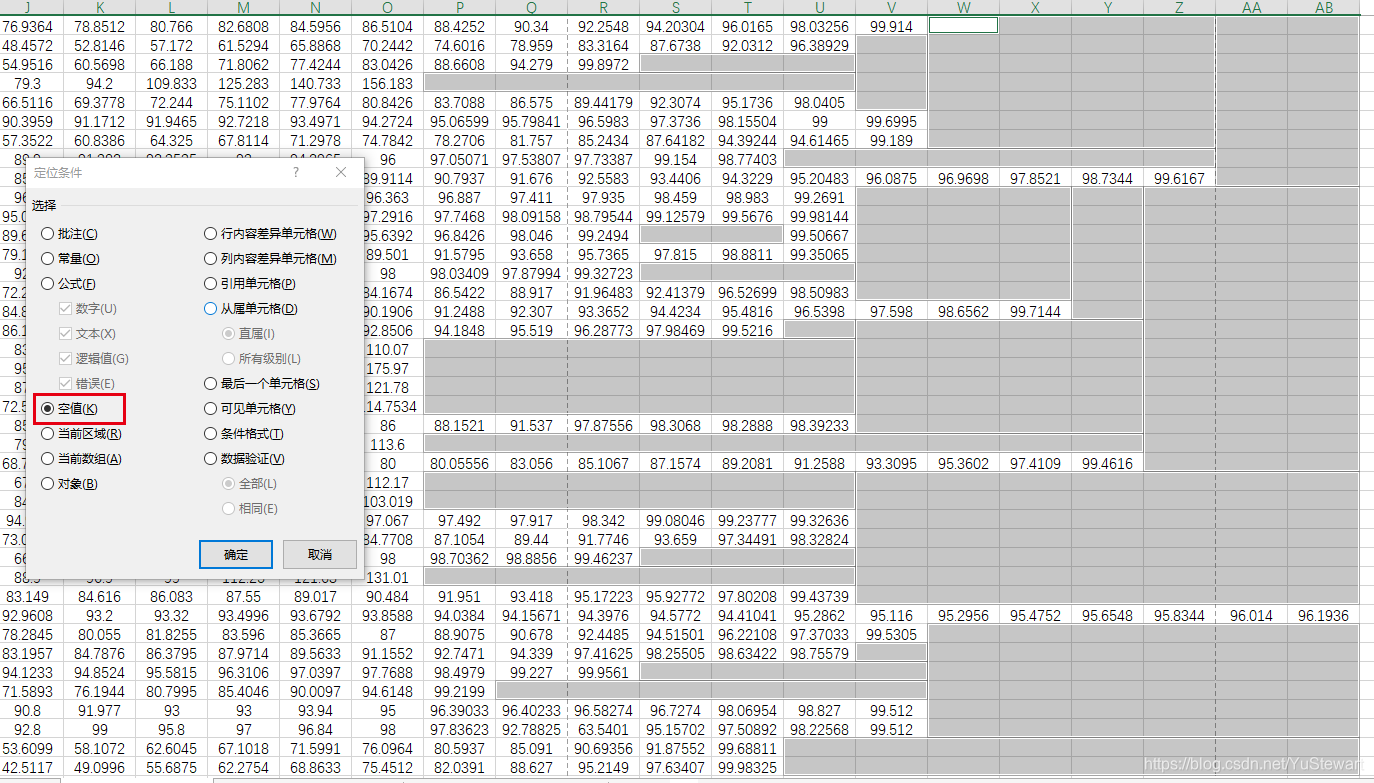Click cell with value 96.014
Screen dimensions: 1374x783
(x=1252, y=615)
